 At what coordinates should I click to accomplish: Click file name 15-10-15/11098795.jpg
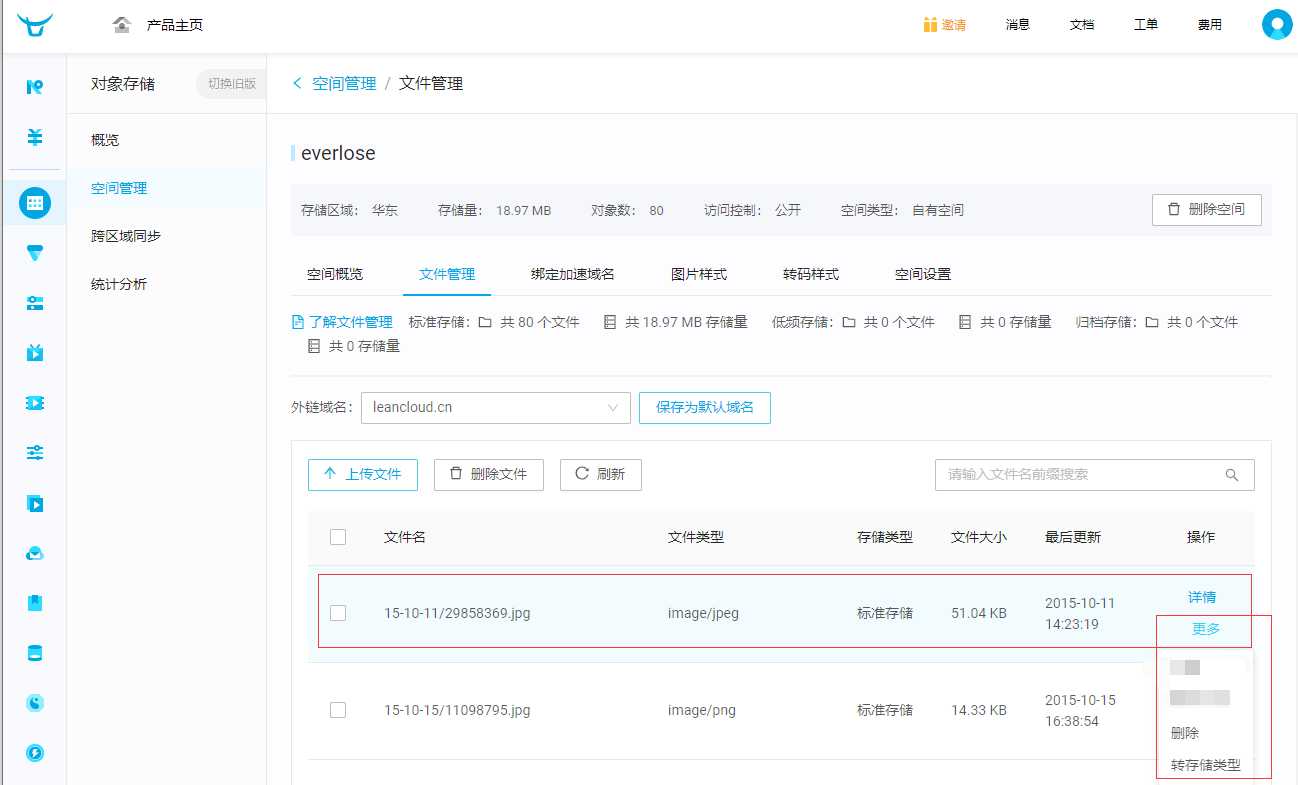point(457,710)
